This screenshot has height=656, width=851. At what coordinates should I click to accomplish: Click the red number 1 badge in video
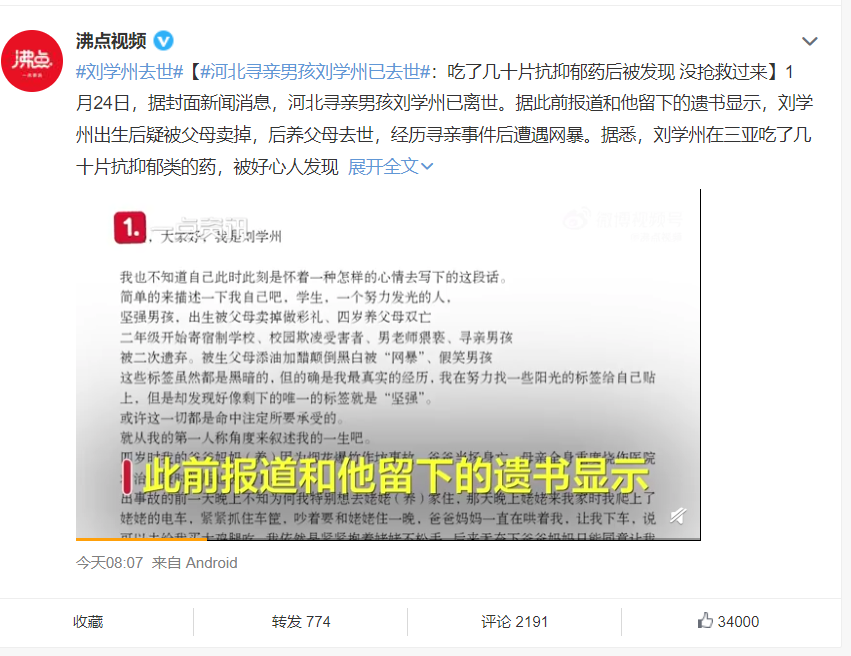pyautogui.click(x=130, y=227)
